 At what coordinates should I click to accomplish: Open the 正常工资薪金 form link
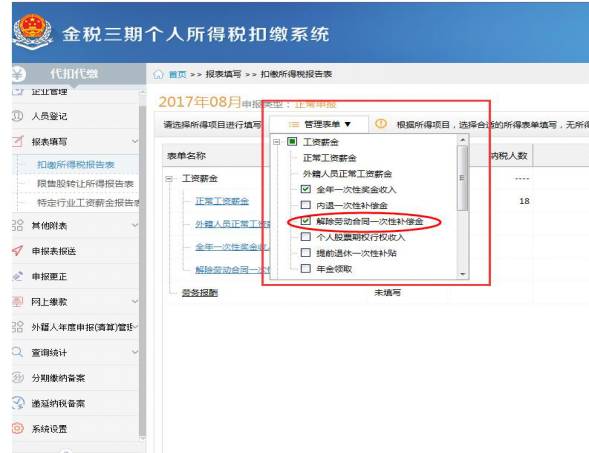point(222,201)
